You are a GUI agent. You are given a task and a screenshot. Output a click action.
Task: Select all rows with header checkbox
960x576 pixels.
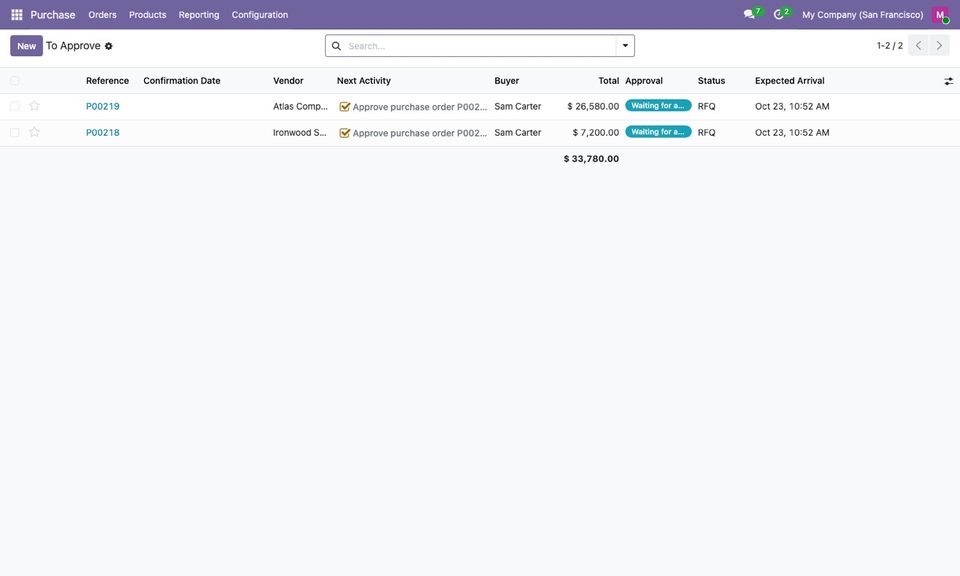[x=15, y=81]
